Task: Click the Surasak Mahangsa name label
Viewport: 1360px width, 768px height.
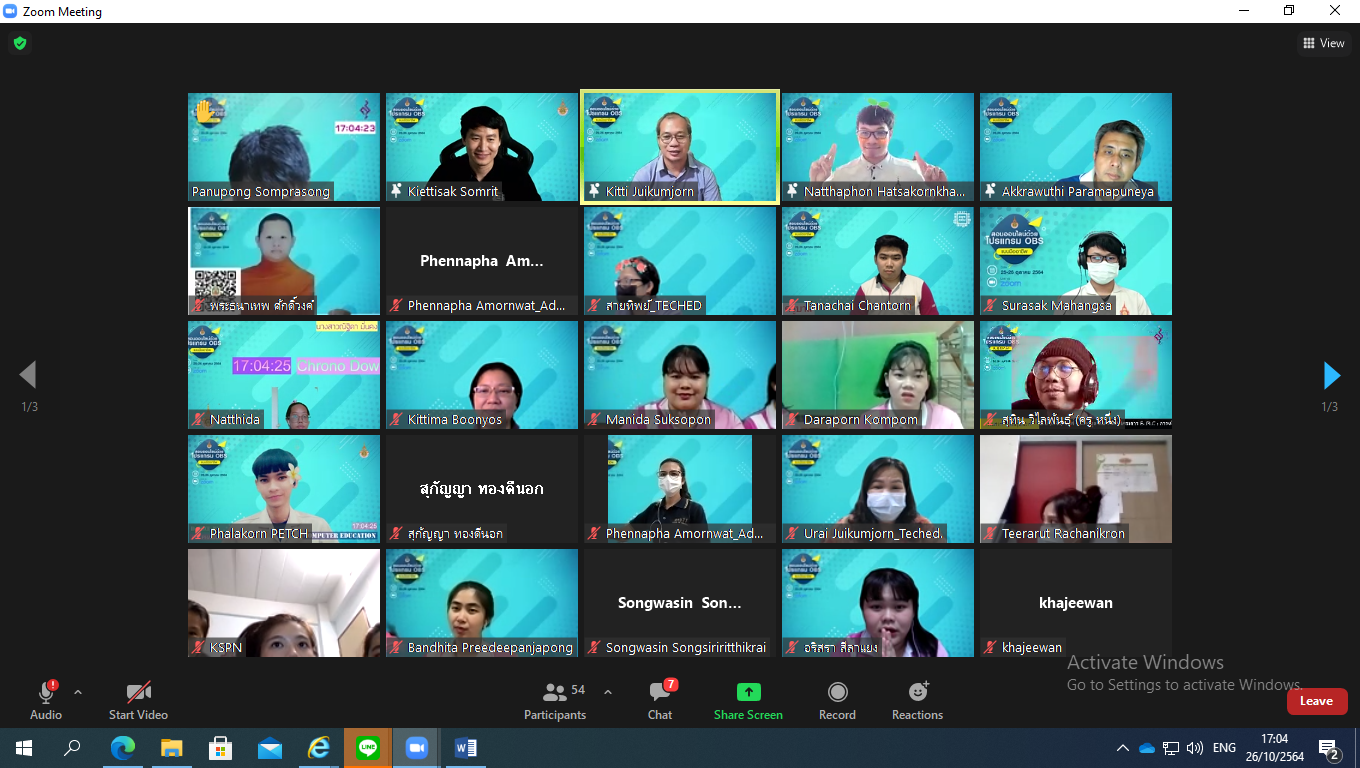Action: [x=1057, y=305]
